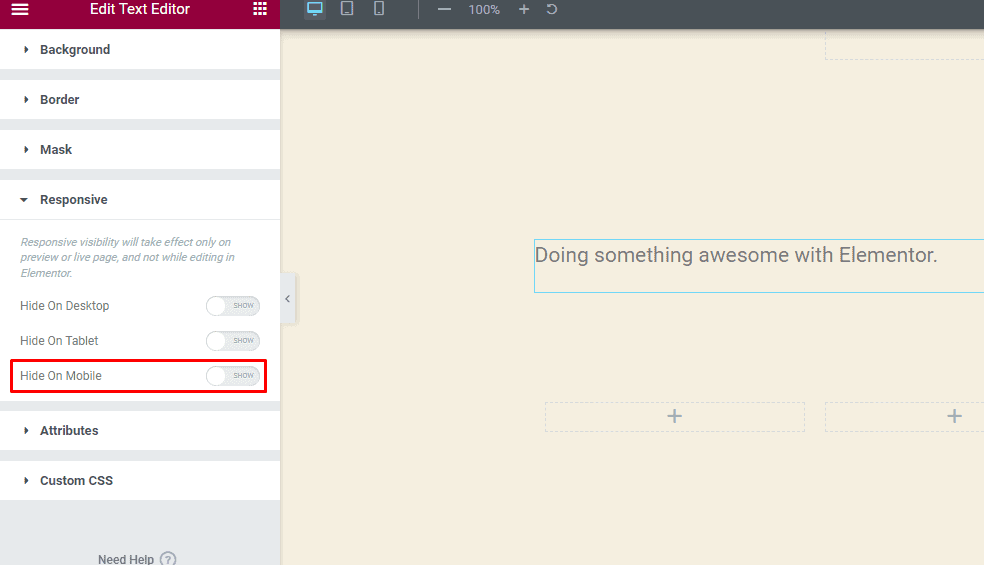Open the hamburger menu in the panel header
The height and width of the screenshot is (565, 984).
pyautogui.click(x=20, y=9)
